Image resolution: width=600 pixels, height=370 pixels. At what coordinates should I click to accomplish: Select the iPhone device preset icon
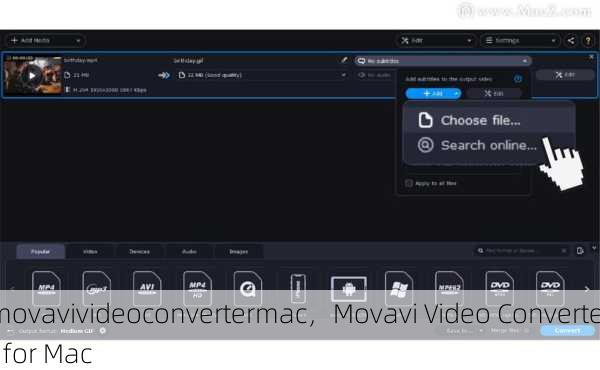click(x=298, y=288)
